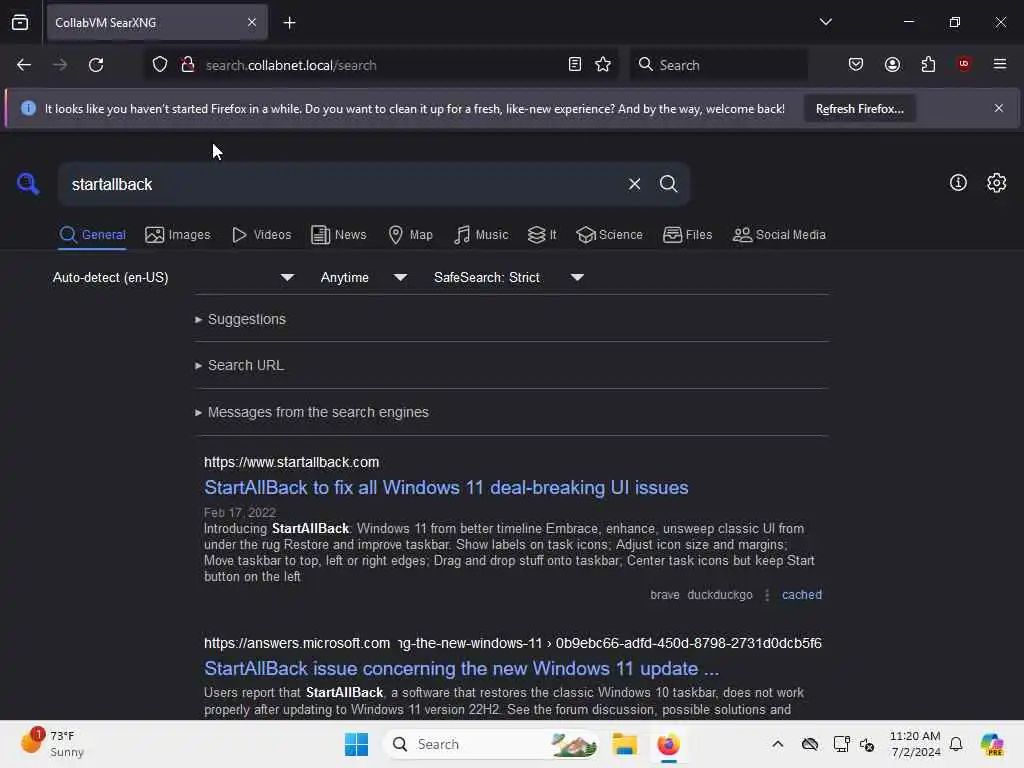Toggle reader view icon
The width and height of the screenshot is (1024, 768).
coord(575,65)
